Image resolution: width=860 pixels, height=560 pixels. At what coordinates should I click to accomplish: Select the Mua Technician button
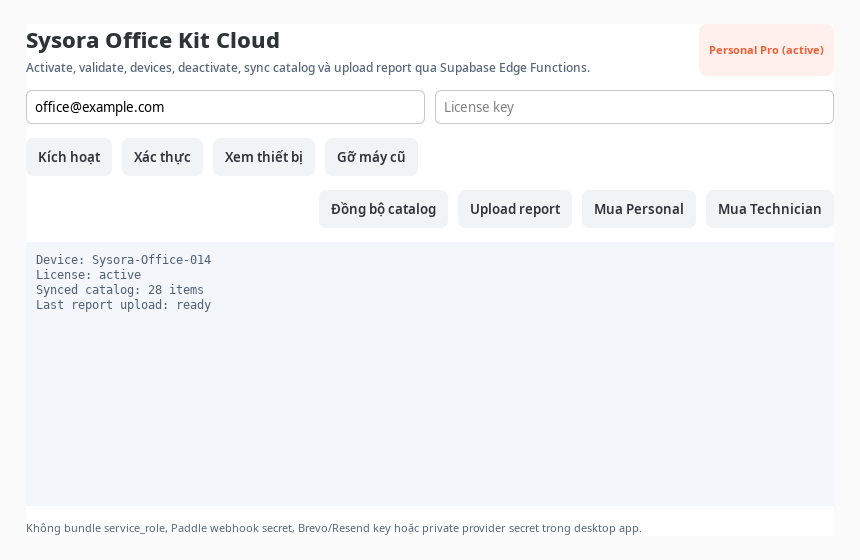[x=770, y=209]
